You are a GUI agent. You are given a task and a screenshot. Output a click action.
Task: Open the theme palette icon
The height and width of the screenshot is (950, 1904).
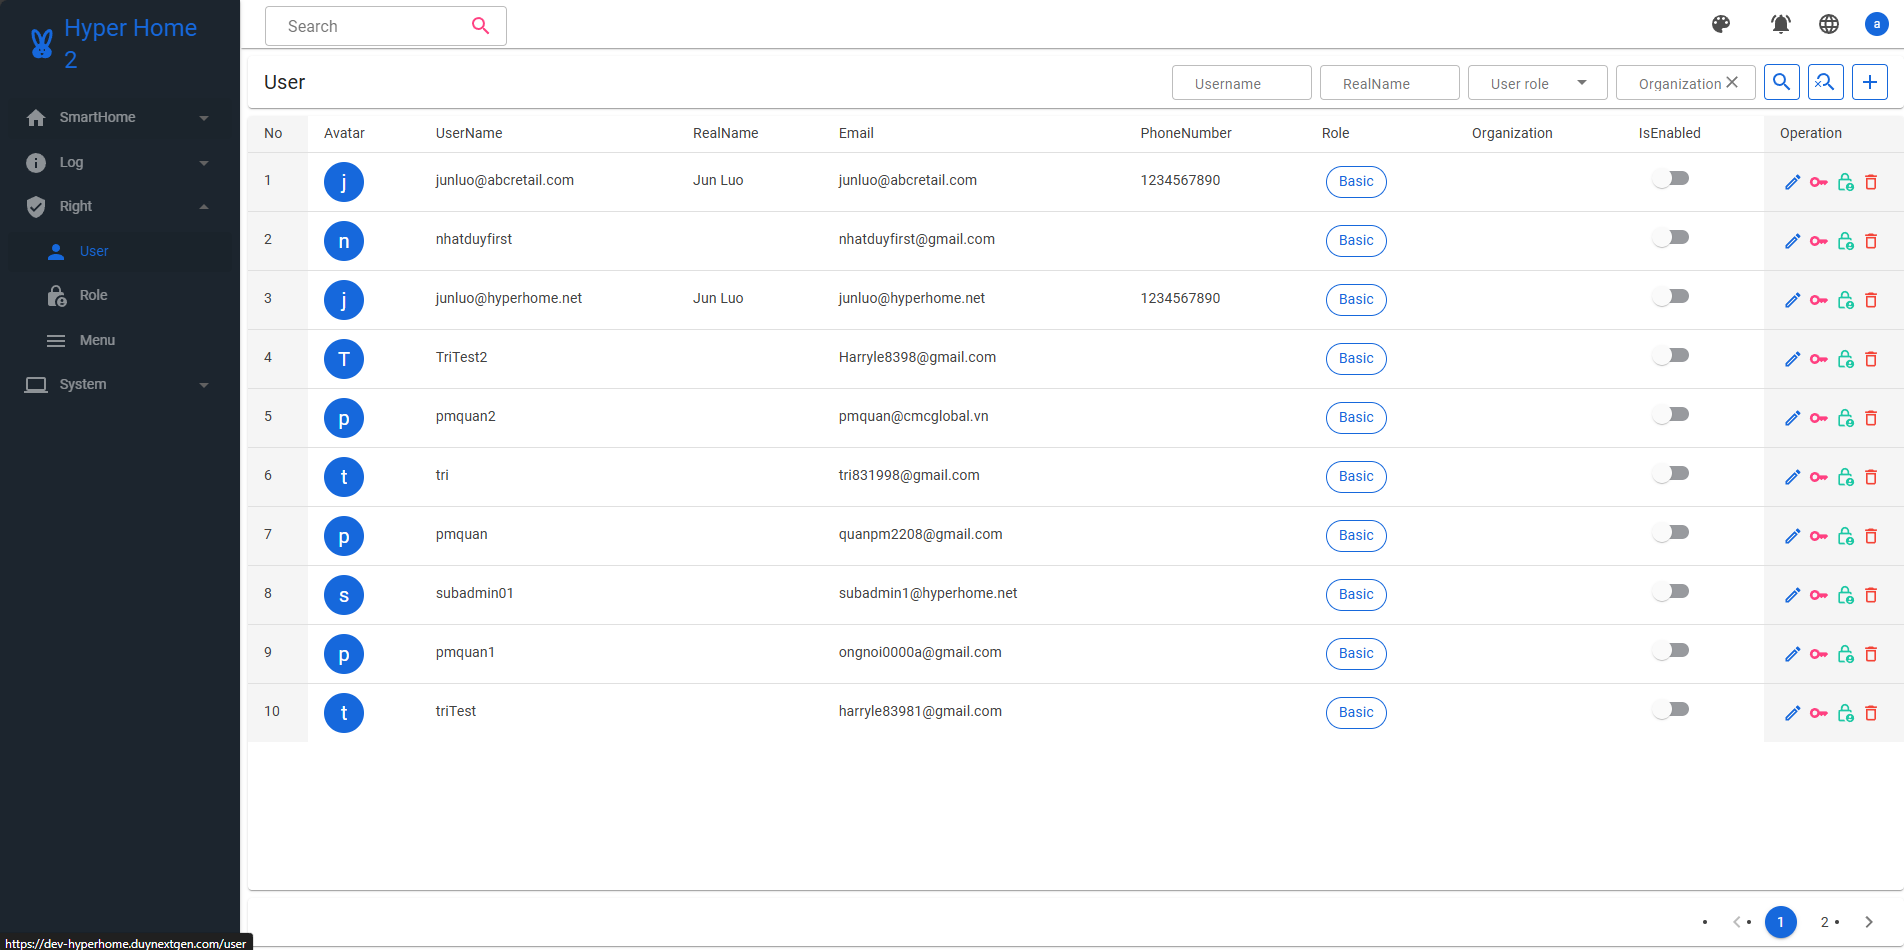1721,24
